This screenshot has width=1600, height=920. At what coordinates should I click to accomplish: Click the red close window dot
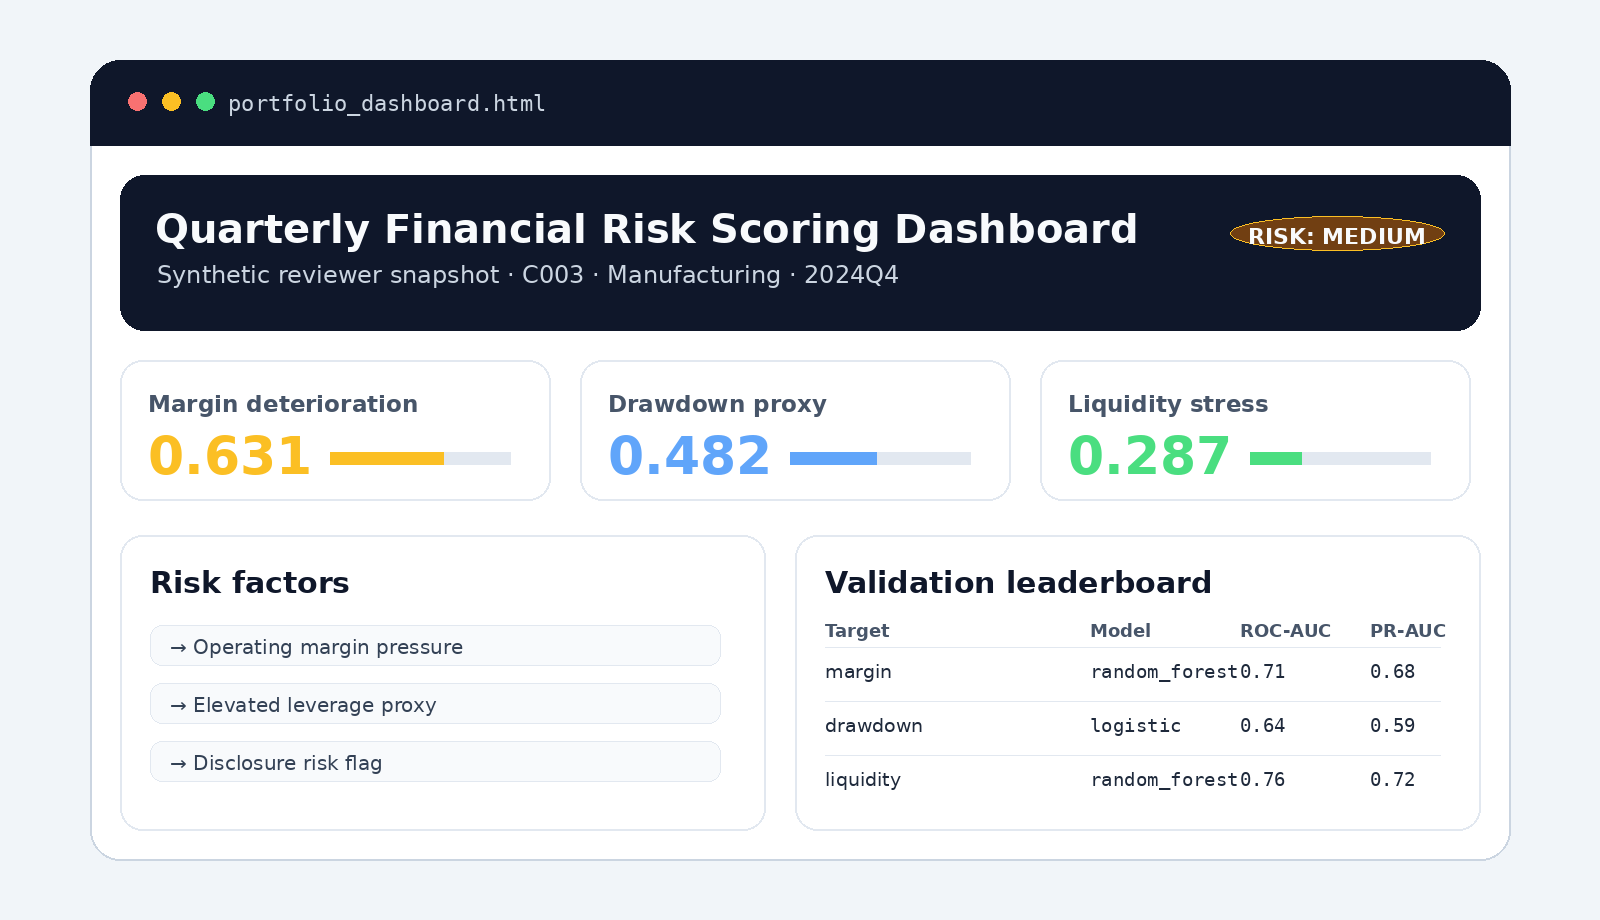pos(138,102)
